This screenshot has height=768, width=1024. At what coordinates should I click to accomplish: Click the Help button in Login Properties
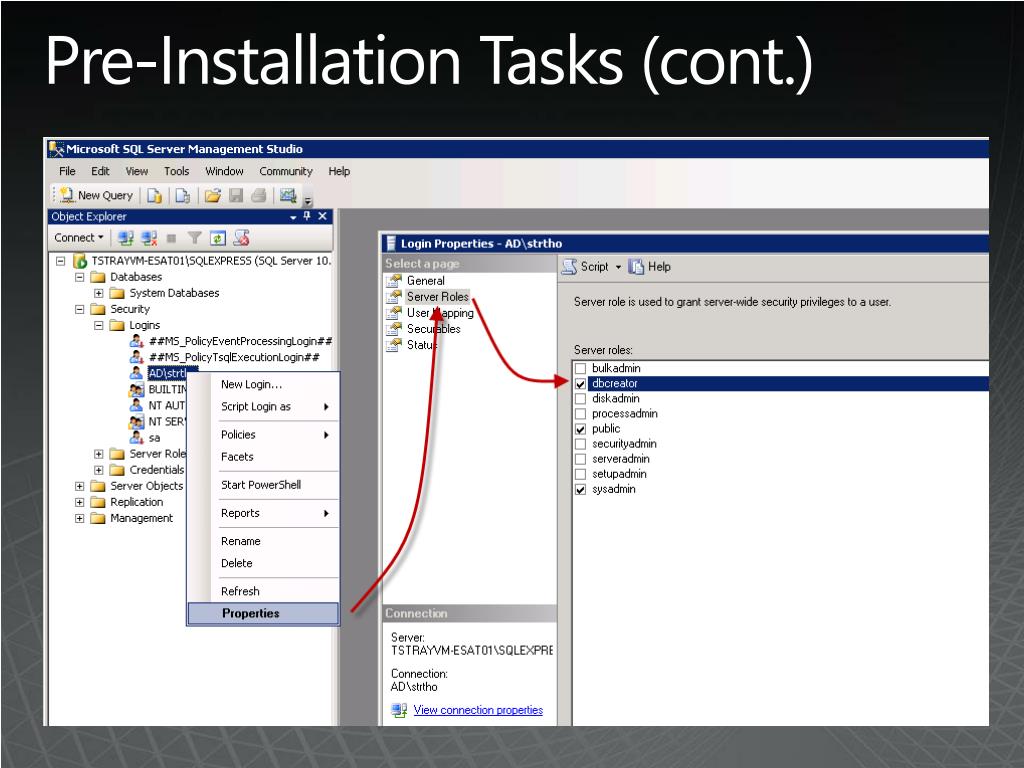pyautogui.click(x=650, y=266)
